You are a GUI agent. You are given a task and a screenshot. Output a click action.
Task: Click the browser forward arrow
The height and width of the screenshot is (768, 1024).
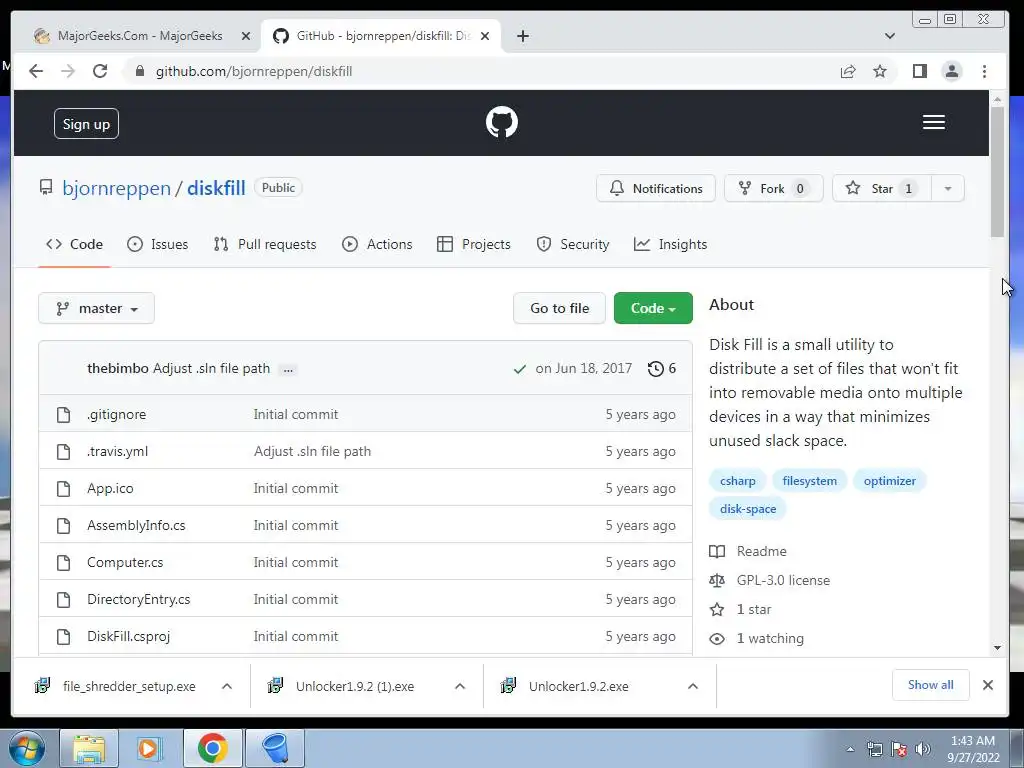(68, 71)
